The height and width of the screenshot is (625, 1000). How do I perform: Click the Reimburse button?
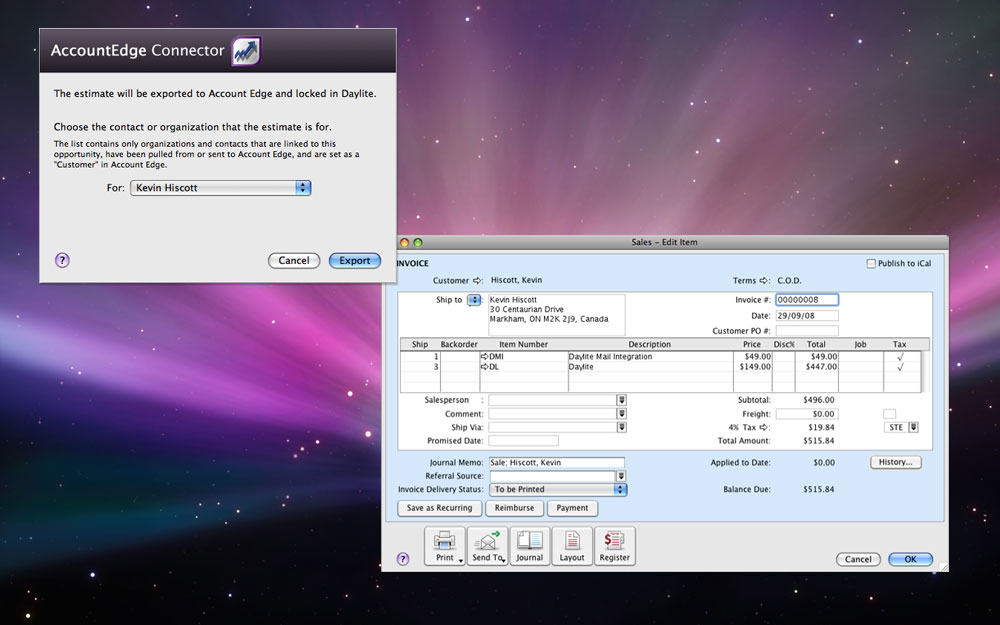point(515,508)
